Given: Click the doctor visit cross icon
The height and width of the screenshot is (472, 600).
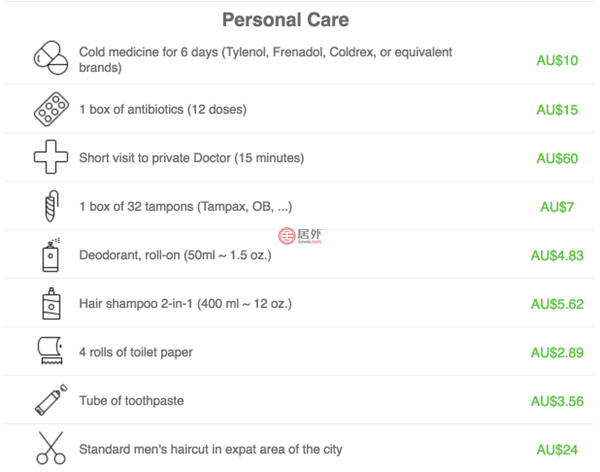Looking at the screenshot, I should tap(50, 157).
